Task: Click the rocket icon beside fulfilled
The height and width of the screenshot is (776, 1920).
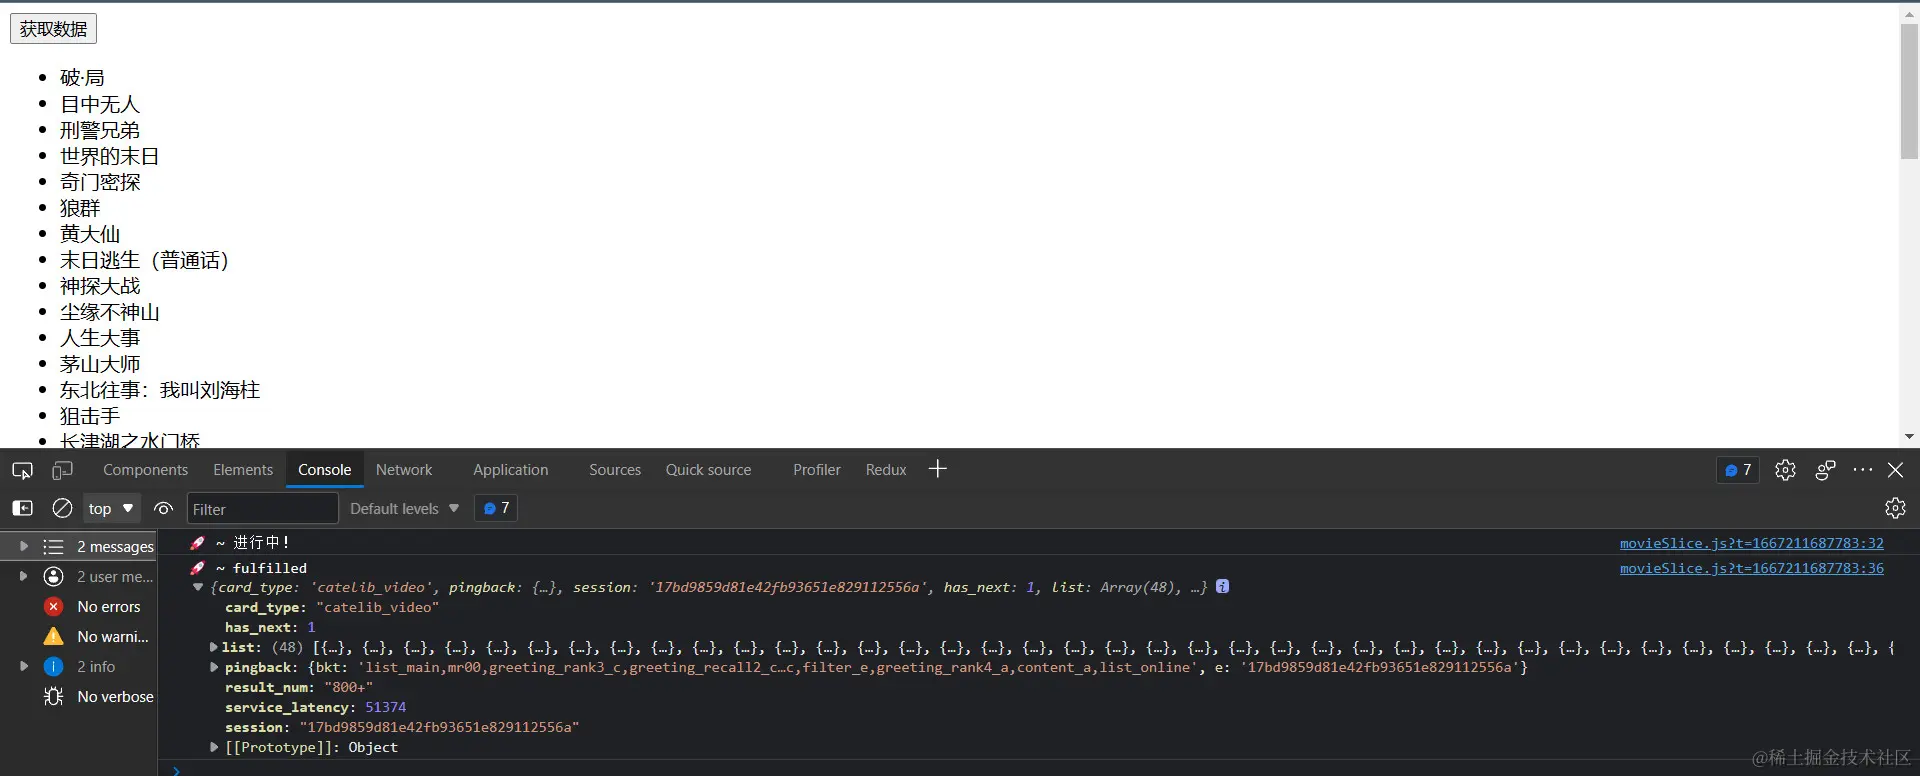Action: [x=198, y=568]
